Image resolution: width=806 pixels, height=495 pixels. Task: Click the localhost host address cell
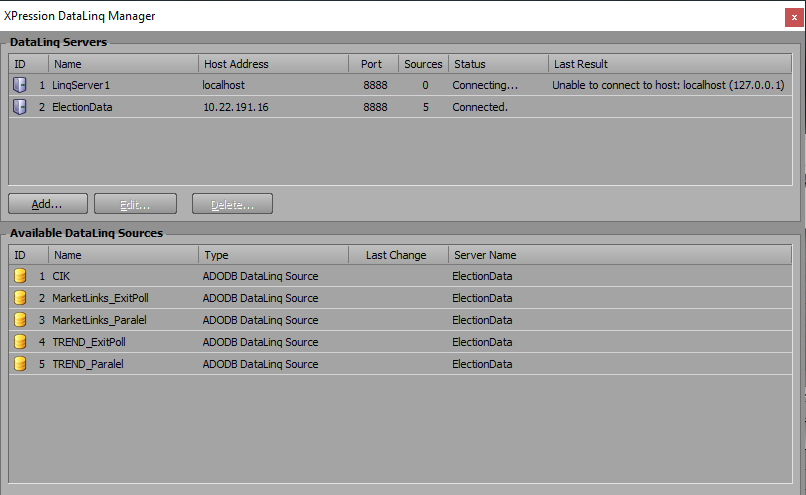[x=224, y=85]
